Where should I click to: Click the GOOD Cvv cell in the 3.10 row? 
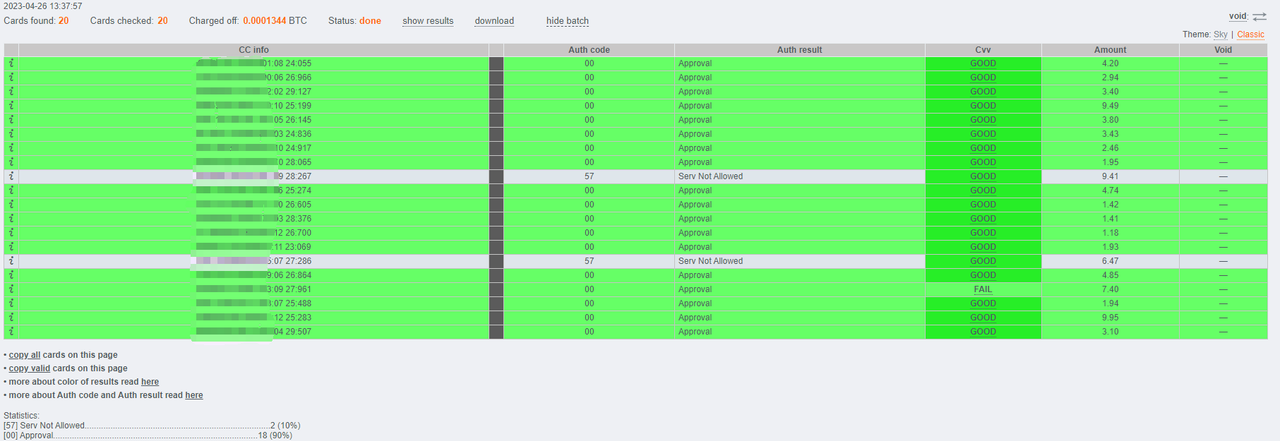click(983, 332)
